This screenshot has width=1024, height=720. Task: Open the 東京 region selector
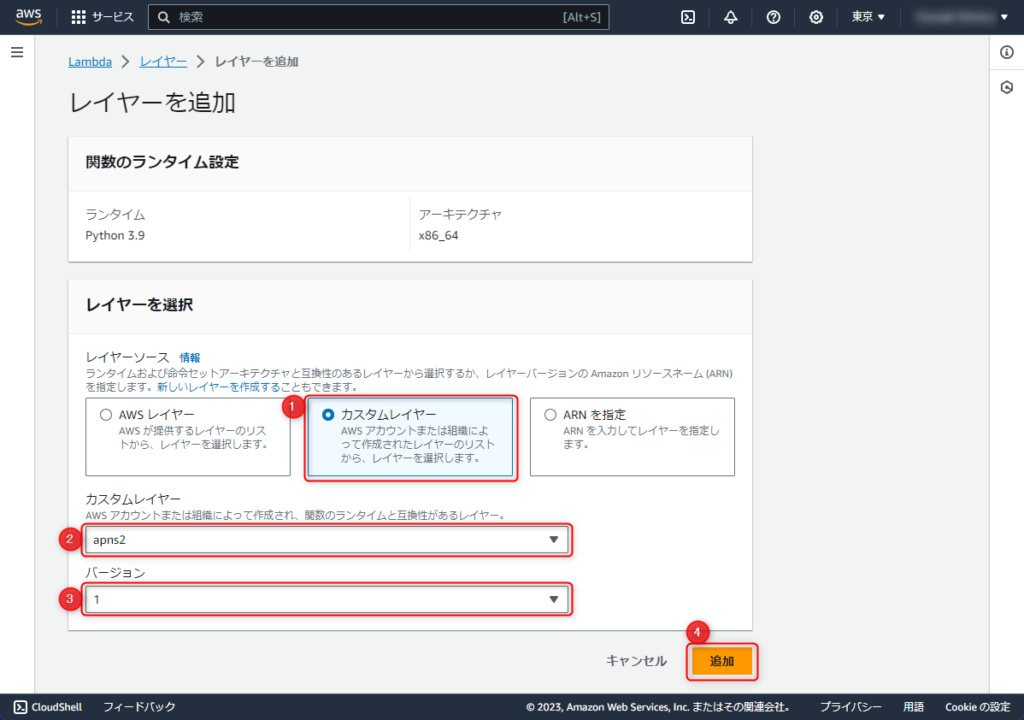point(868,17)
